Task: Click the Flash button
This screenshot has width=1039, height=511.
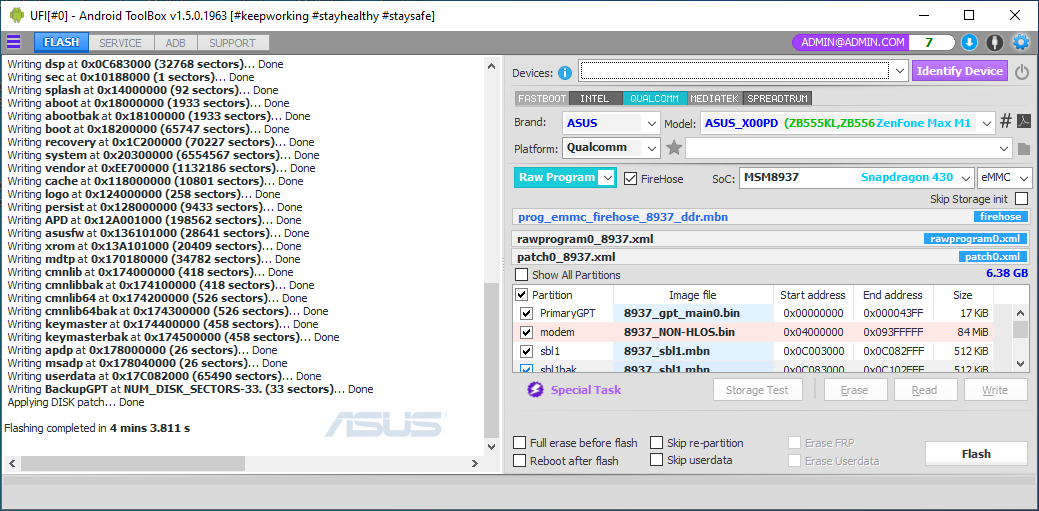Action: 976,454
